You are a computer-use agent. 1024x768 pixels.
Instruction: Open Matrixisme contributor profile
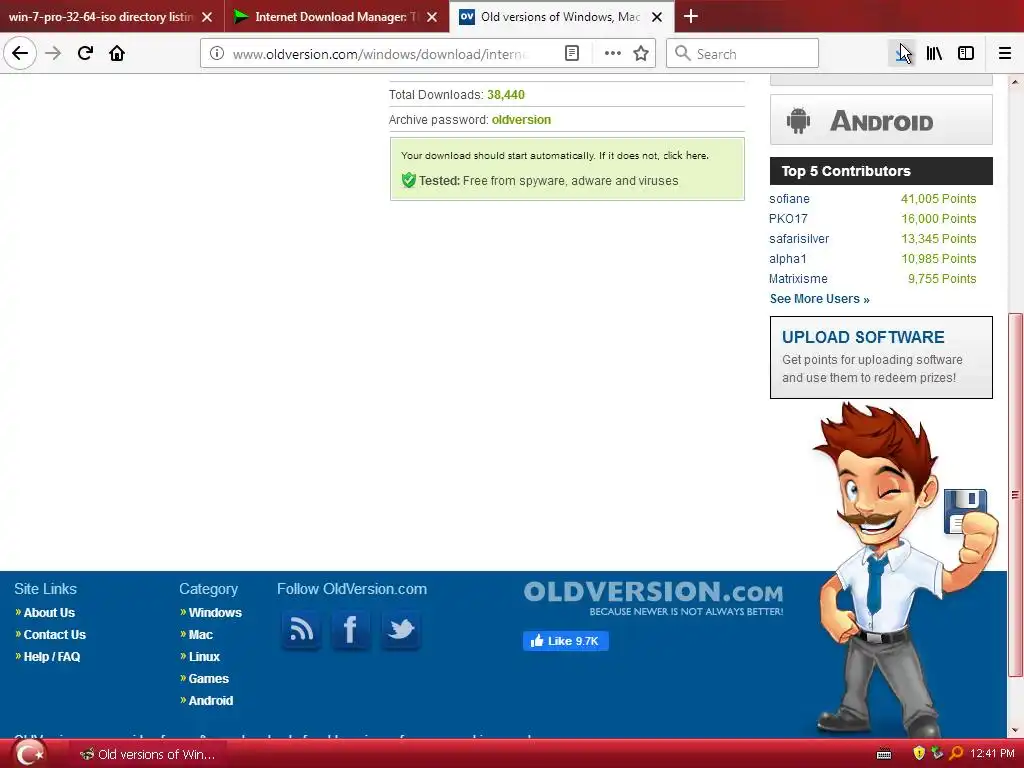coord(798,279)
